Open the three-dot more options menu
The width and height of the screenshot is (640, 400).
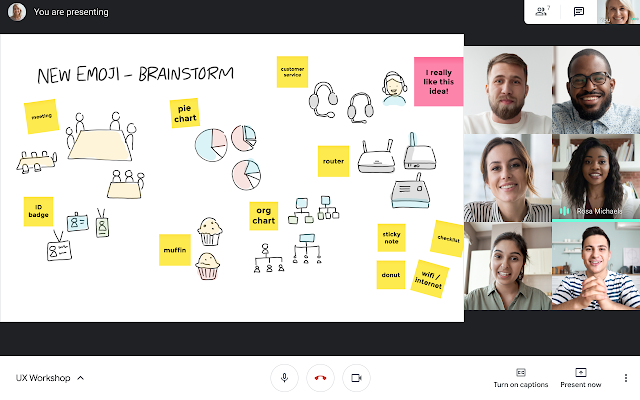tap(626, 377)
